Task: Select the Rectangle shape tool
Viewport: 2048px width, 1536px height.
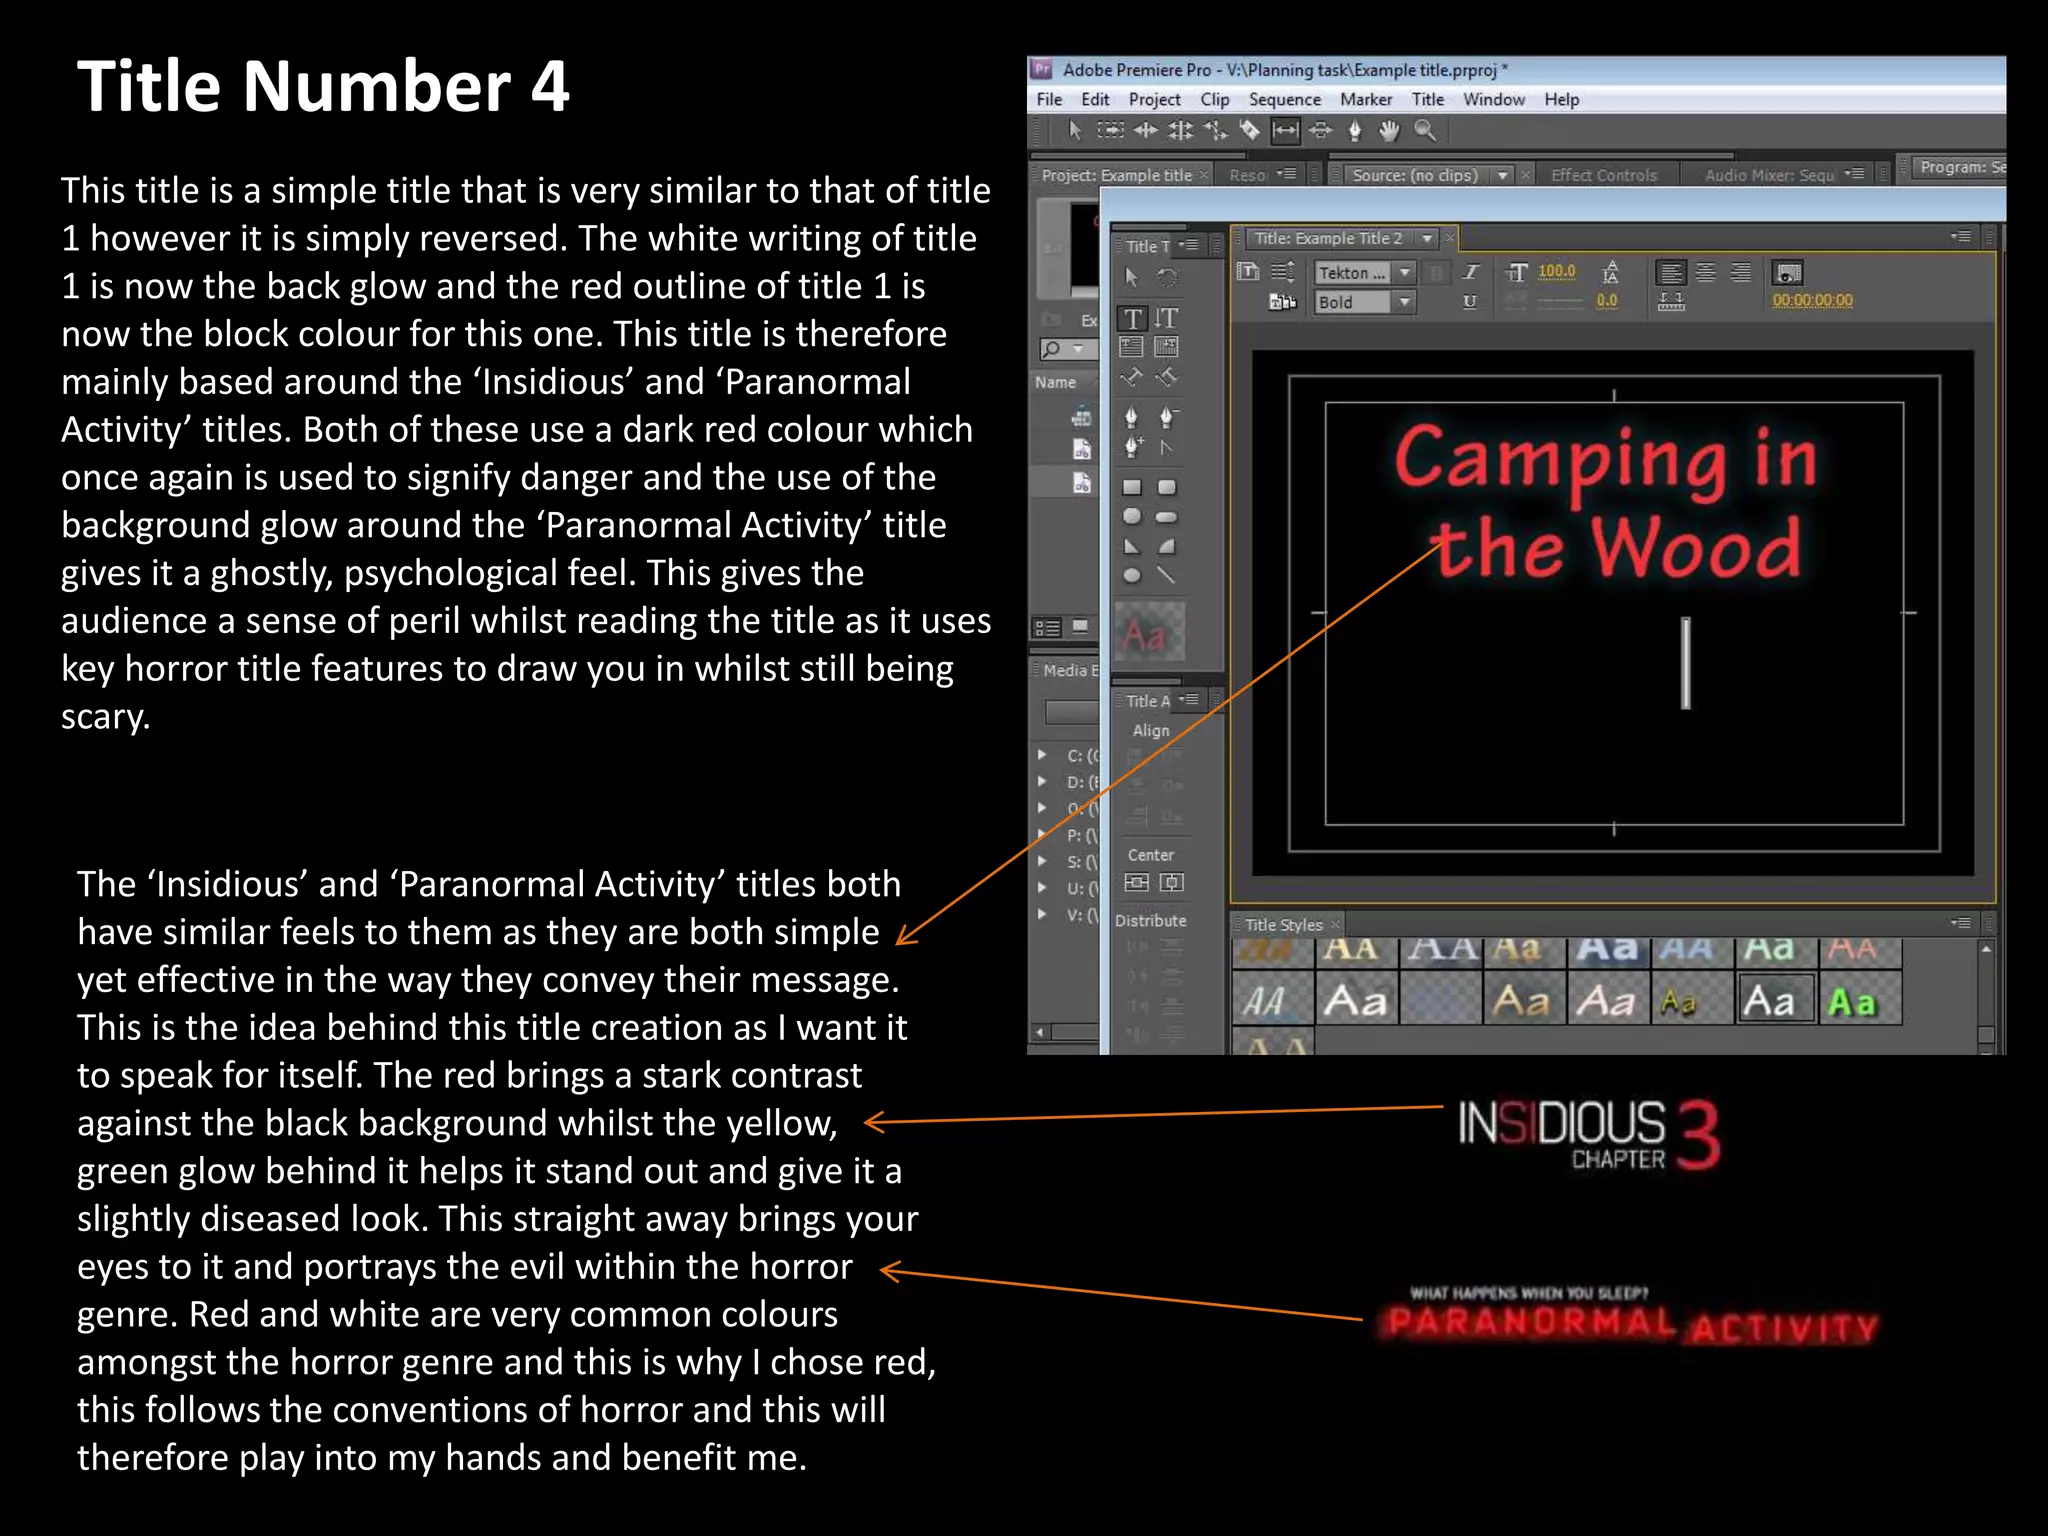Action: 1132,487
